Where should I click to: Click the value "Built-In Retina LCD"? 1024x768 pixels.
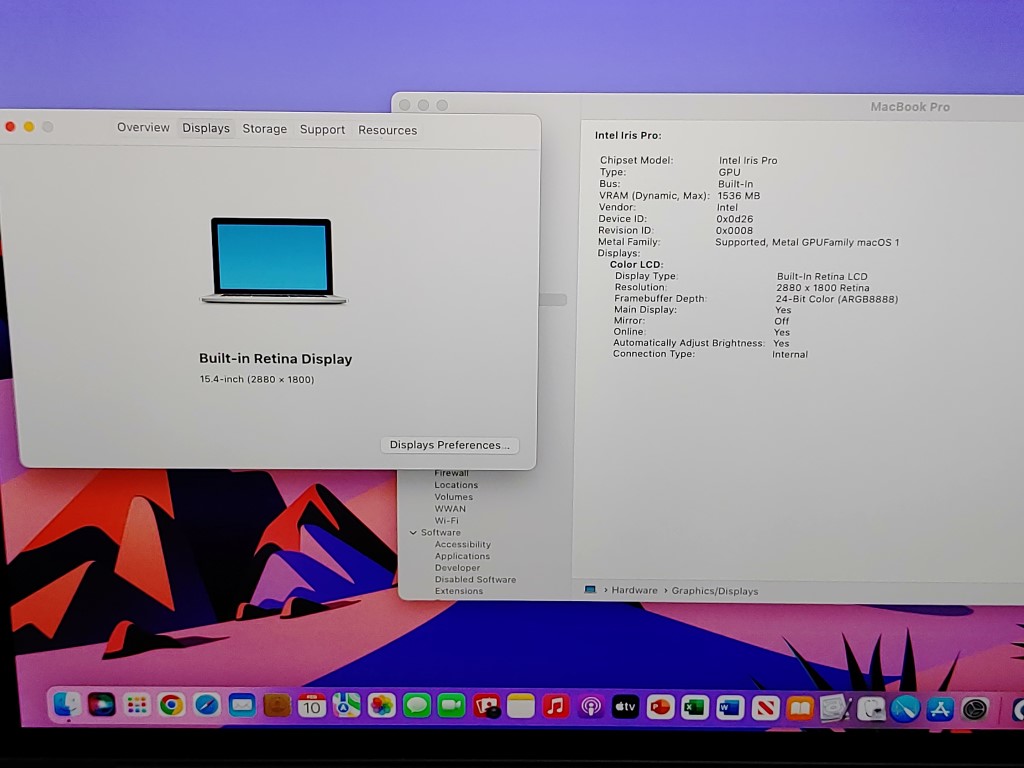pos(822,276)
